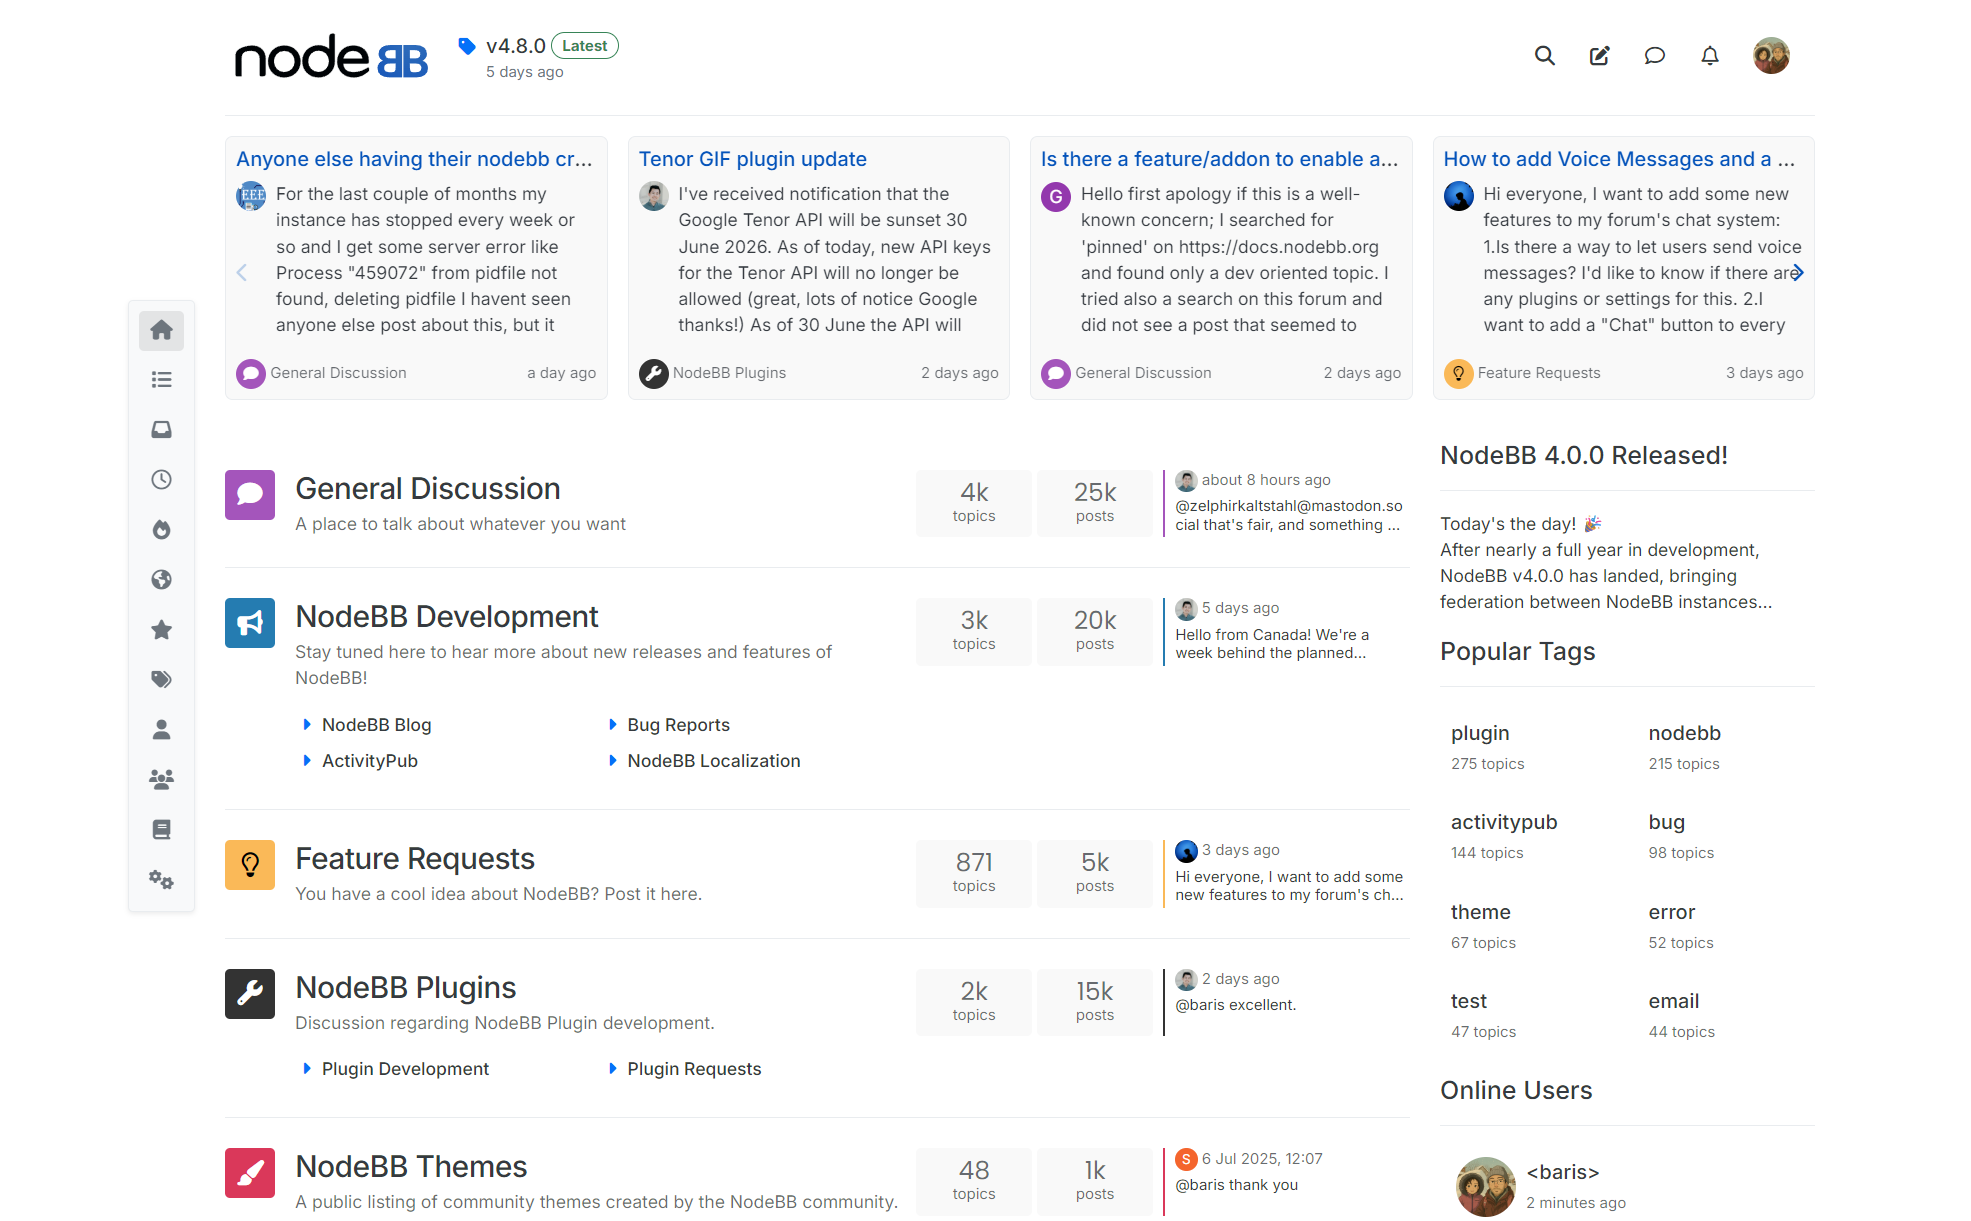
Task: Open Popular flame icon in sidebar
Action: [x=161, y=530]
